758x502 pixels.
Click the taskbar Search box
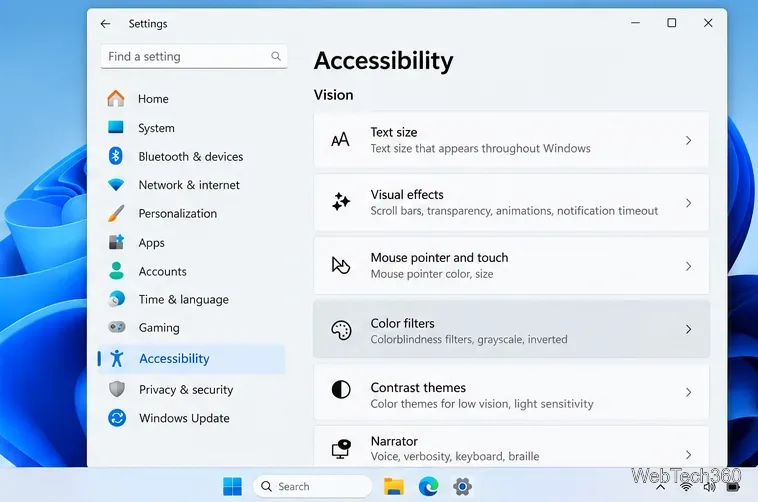[x=312, y=486]
